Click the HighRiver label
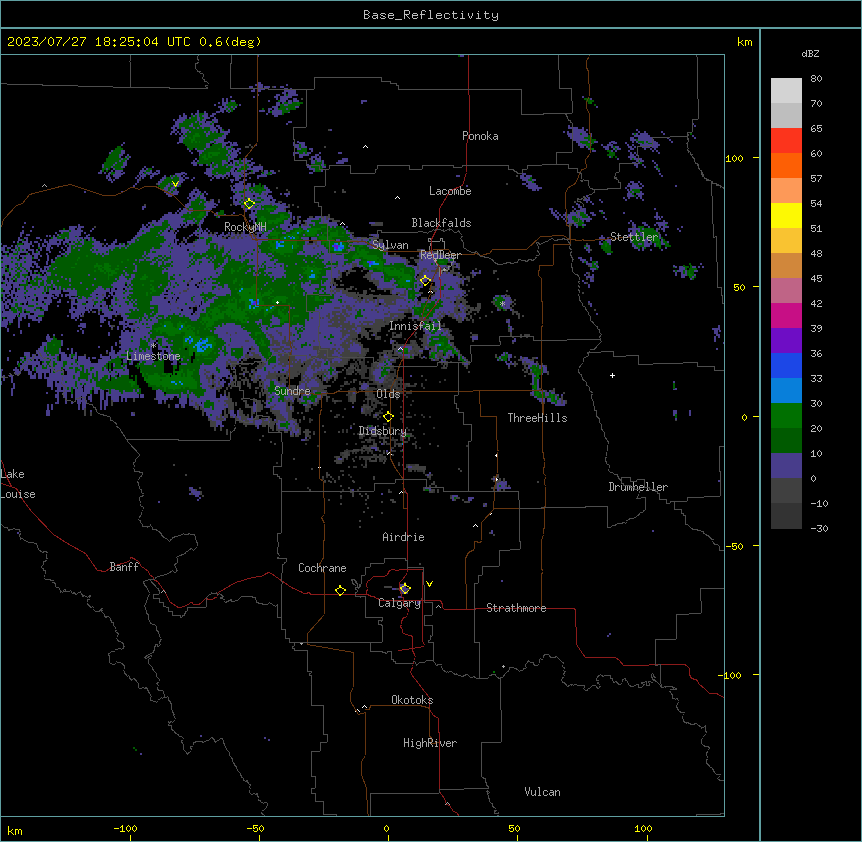 click(x=430, y=743)
